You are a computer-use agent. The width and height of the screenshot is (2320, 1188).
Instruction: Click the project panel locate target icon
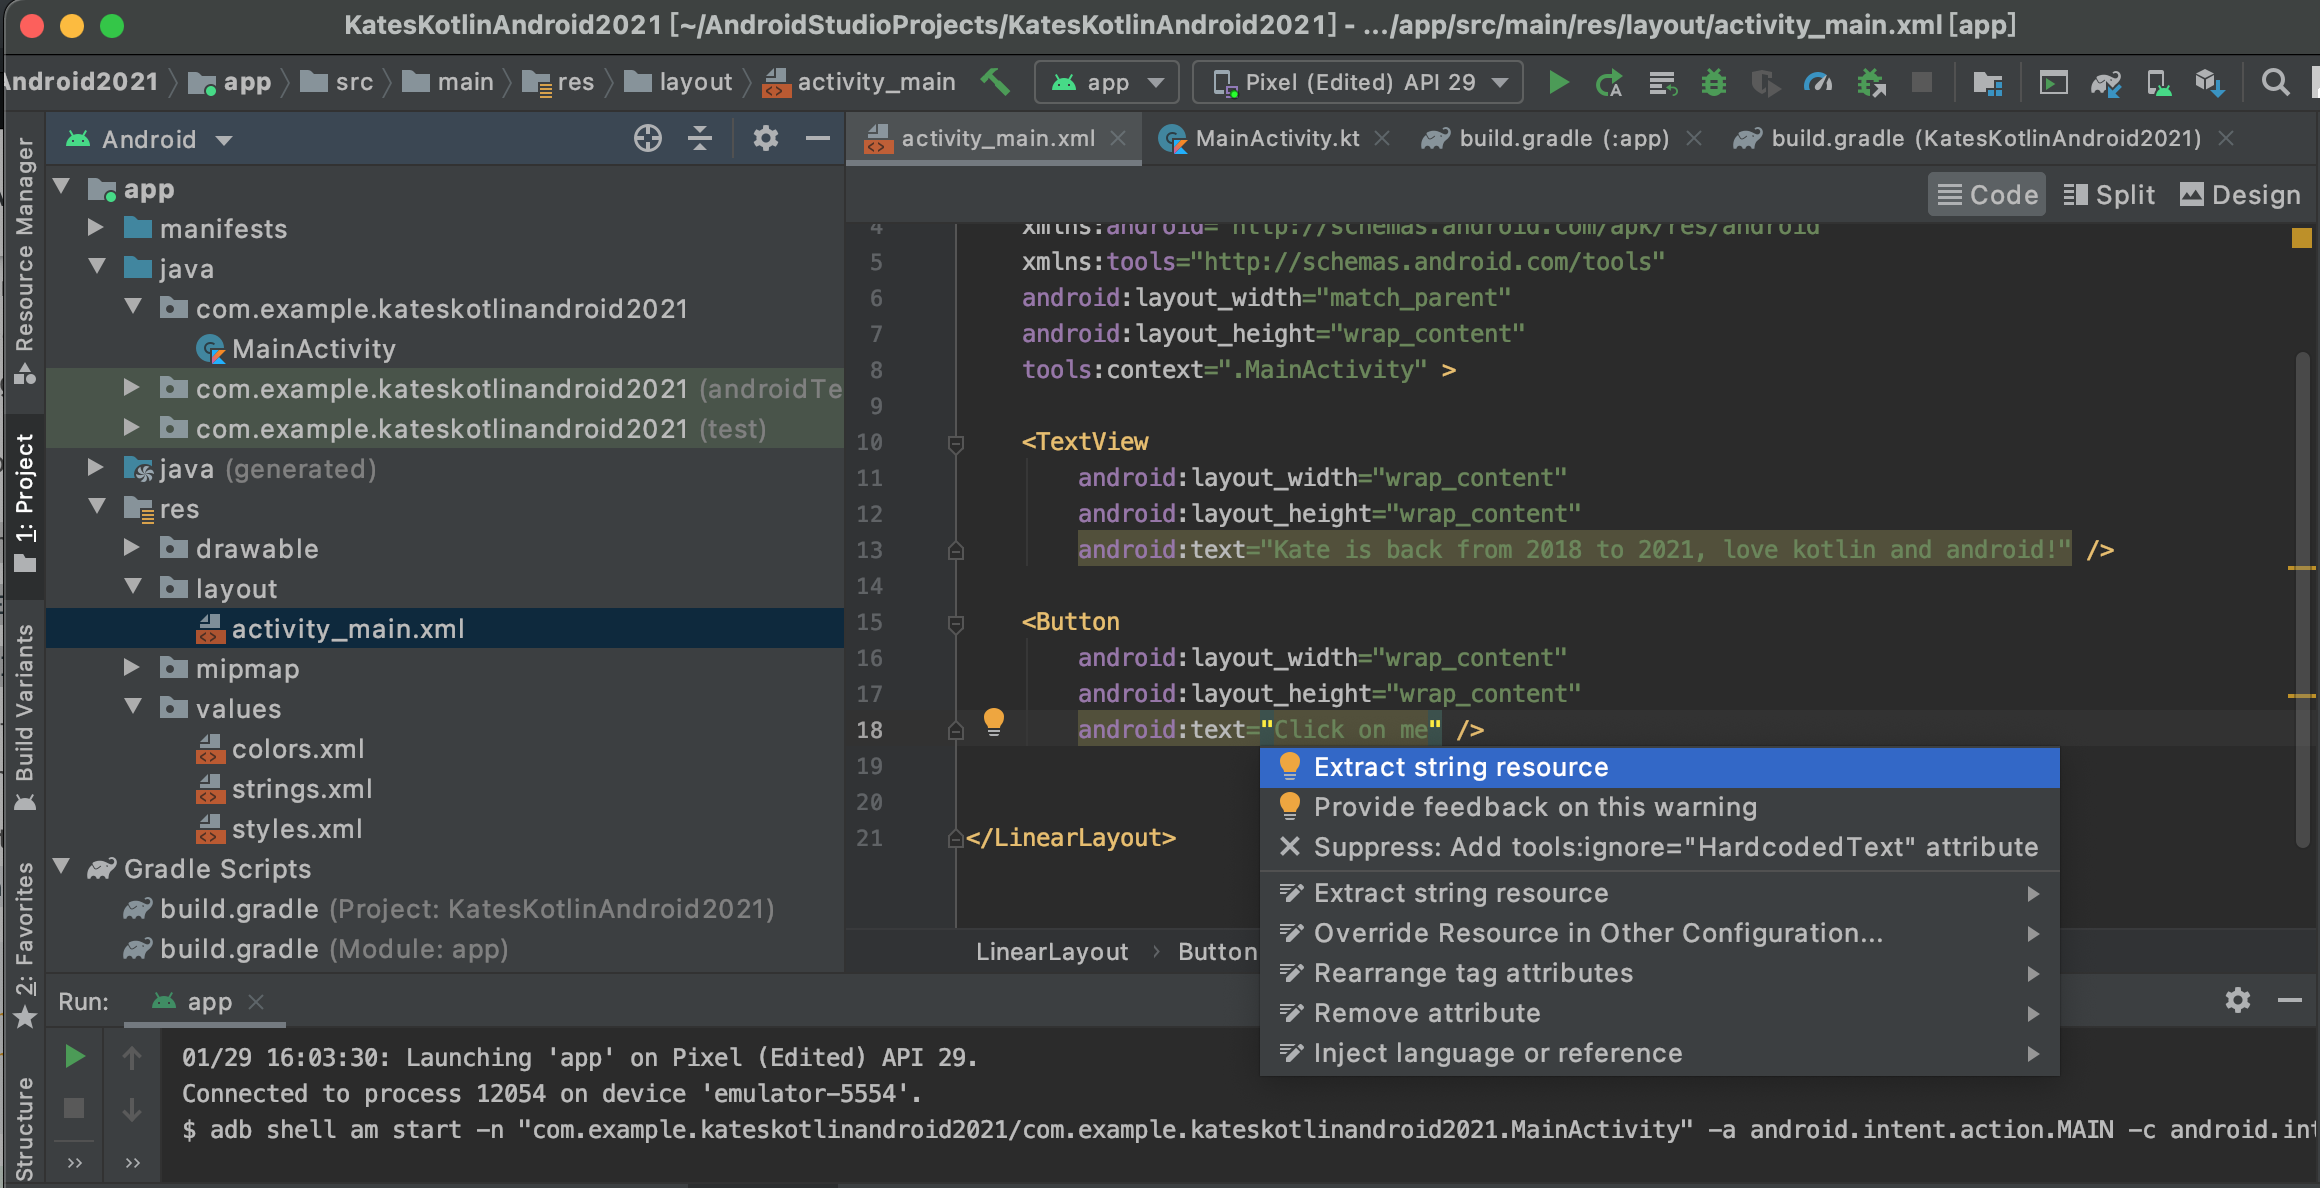[647, 139]
